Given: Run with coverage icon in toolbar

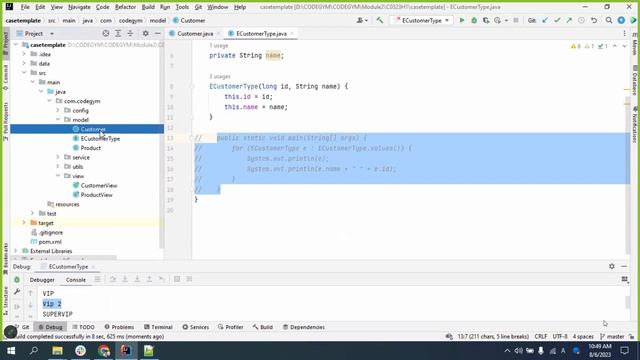Looking at the screenshot, I should pos(486,20).
